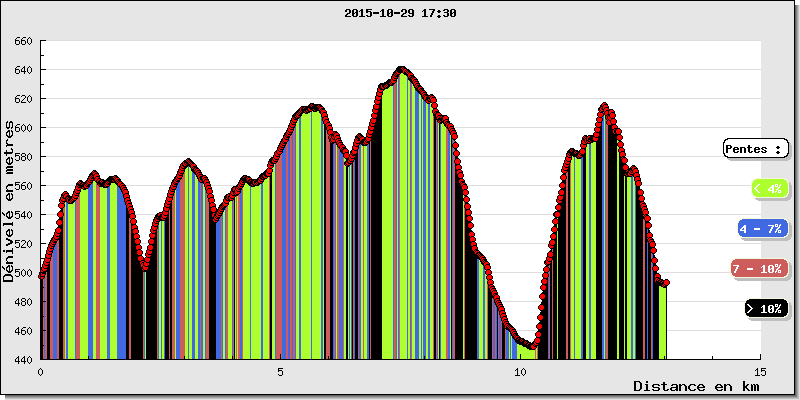The width and height of the screenshot is (800, 400).
Task: Click the lowest valley point near 448 m
Action: (534, 346)
